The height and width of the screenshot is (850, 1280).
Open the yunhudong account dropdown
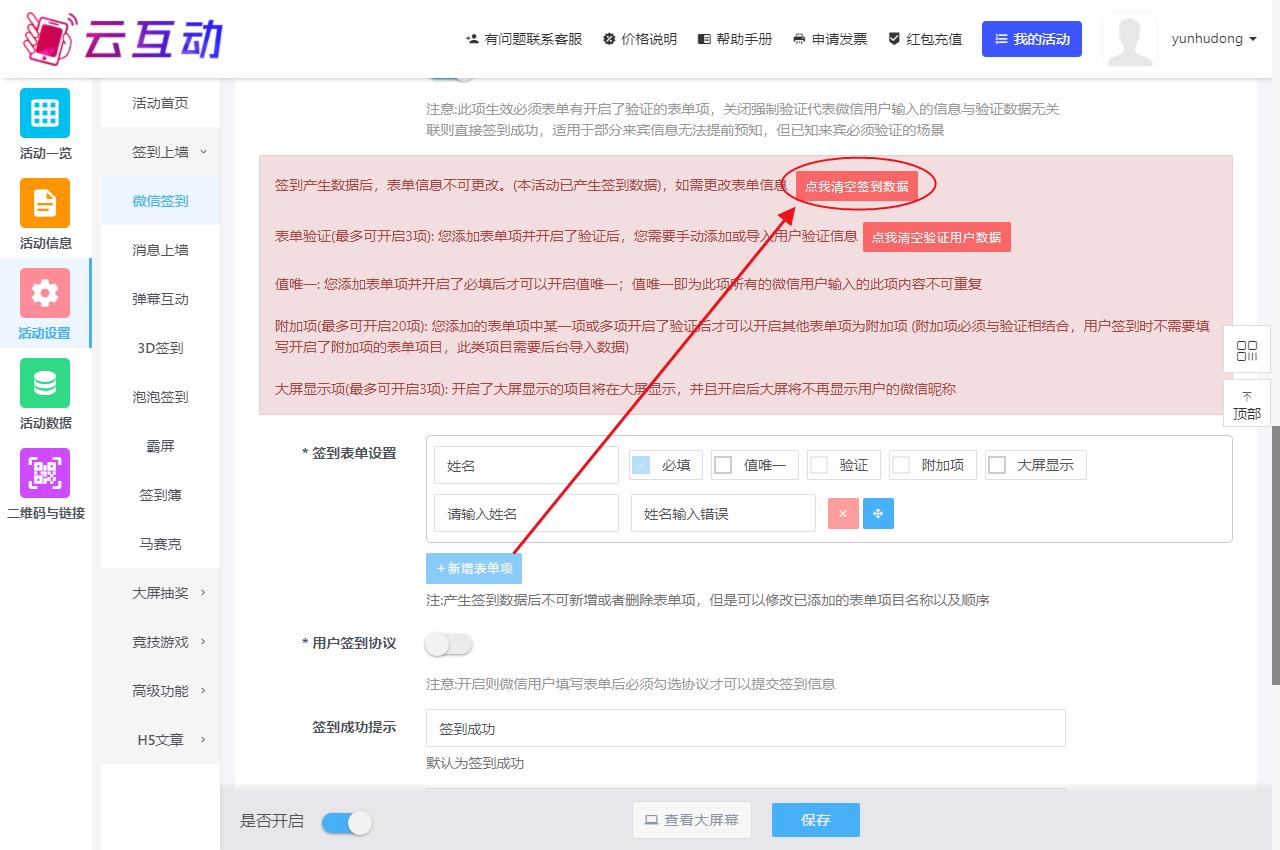click(1213, 39)
